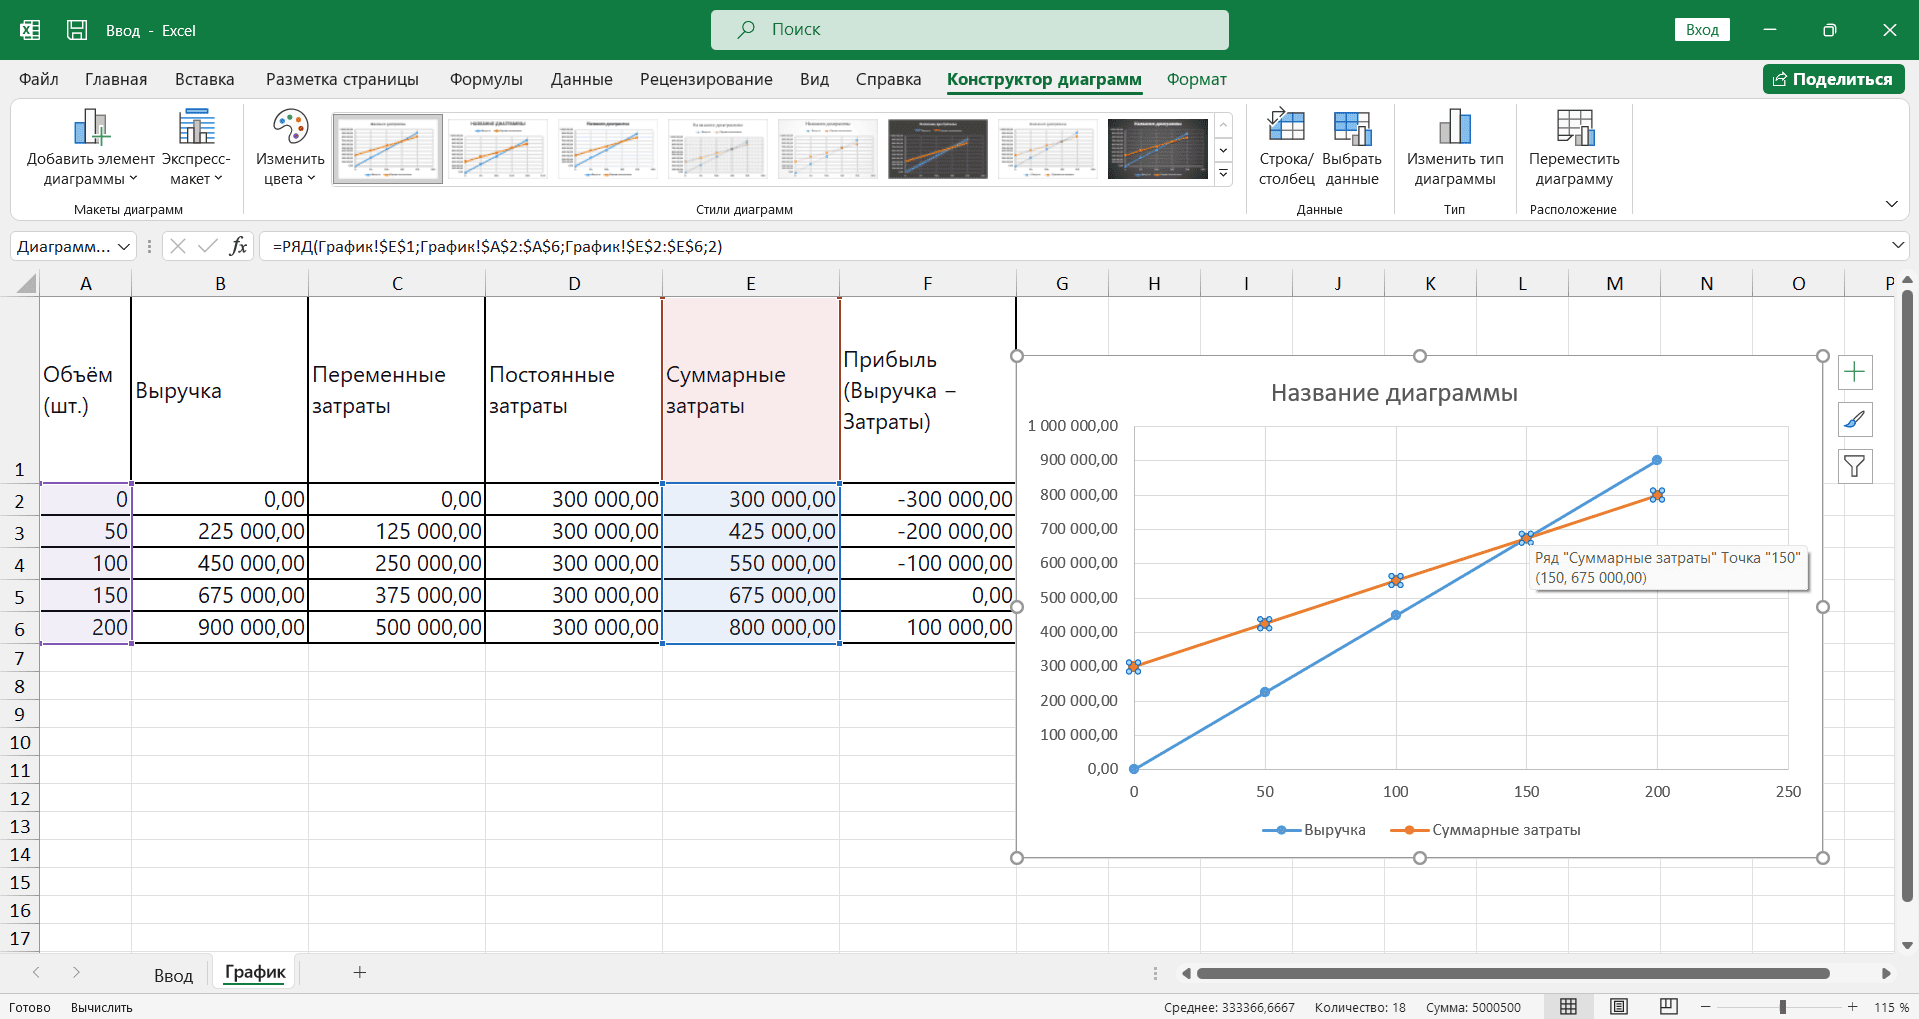Click Move Chart (Переместить диаграмму) icon
This screenshot has width=1919, height=1019.
(x=1574, y=127)
